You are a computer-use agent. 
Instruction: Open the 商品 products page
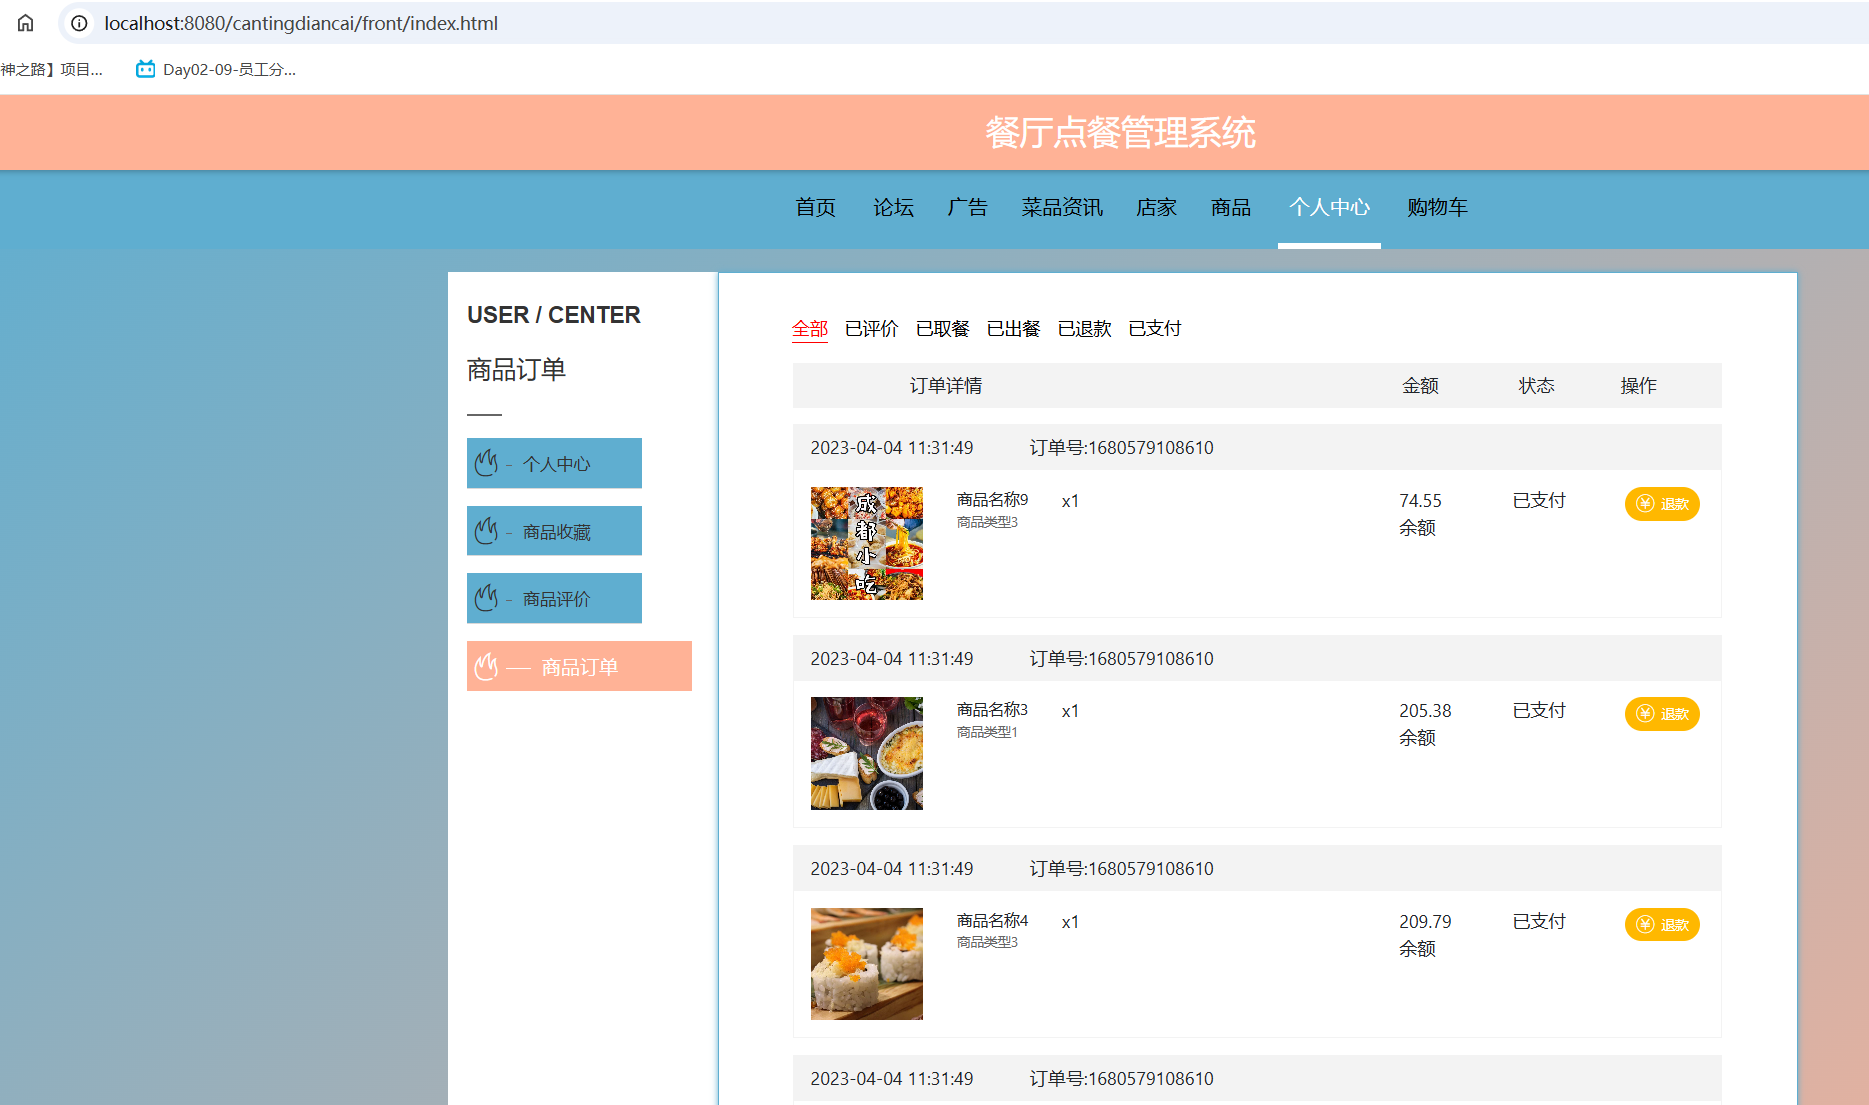pyautogui.click(x=1229, y=207)
